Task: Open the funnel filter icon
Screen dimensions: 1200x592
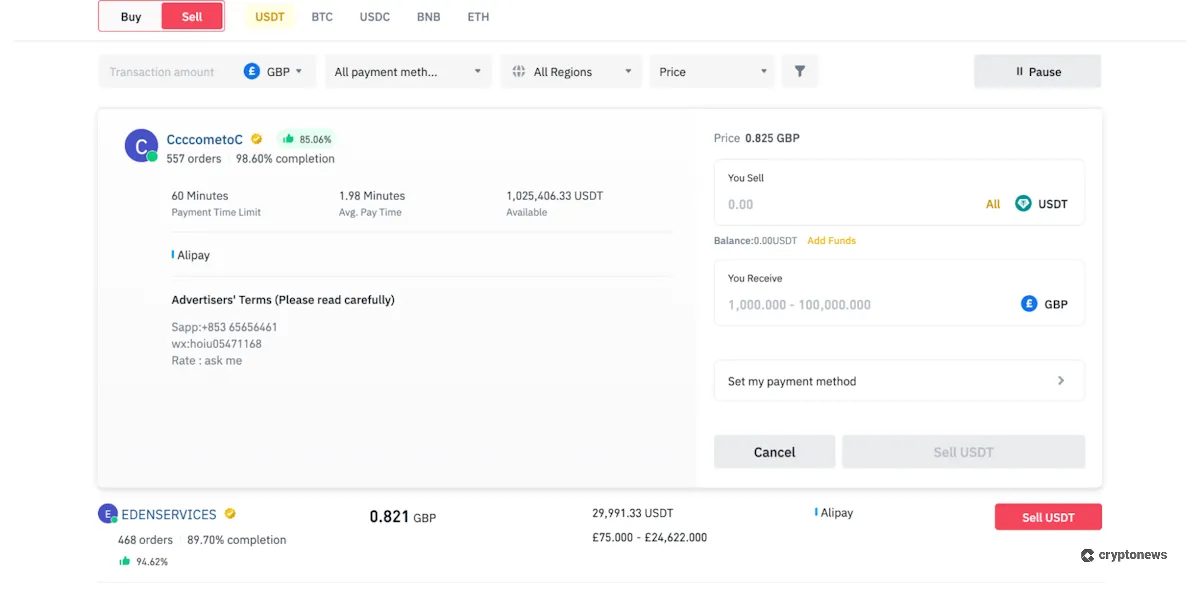Action: click(x=799, y=71)
